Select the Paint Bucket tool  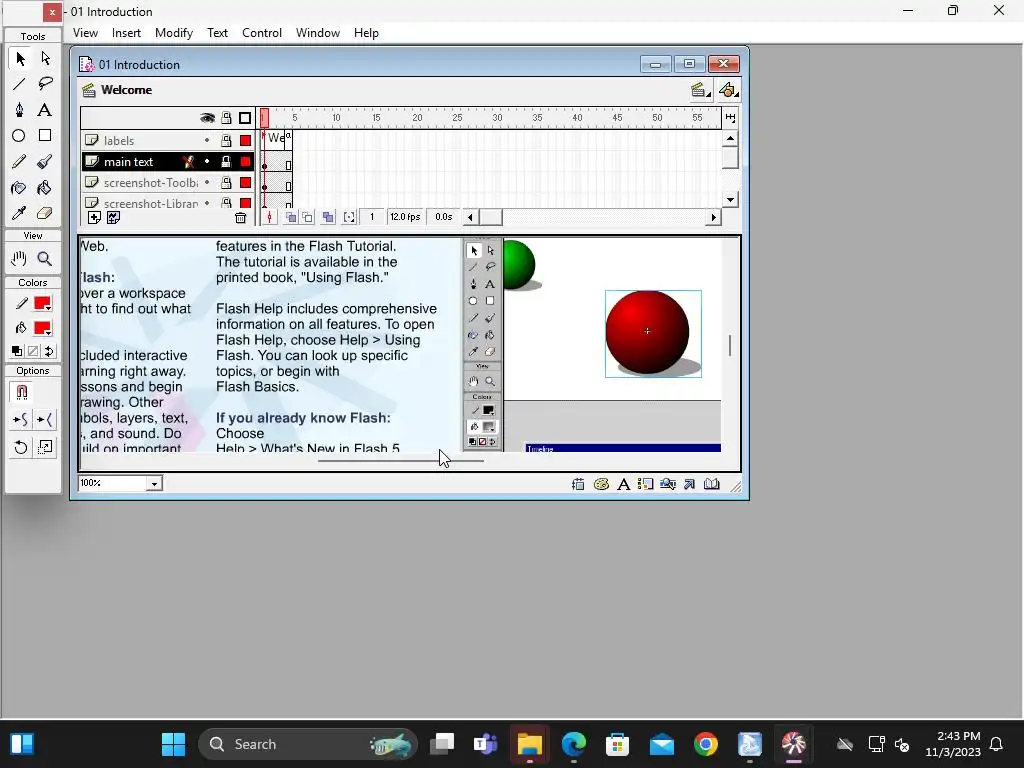44,188
